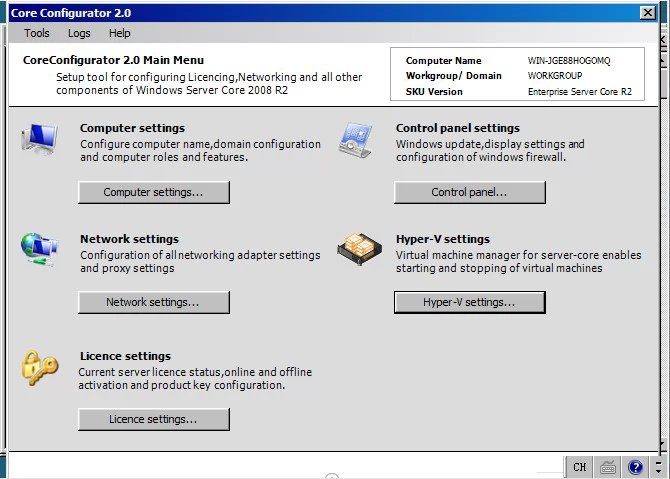Click the computer name WIN-JGE88HOGOMQ text
The width and height of the screenshot is (670, 479).
tap(568, 61)
